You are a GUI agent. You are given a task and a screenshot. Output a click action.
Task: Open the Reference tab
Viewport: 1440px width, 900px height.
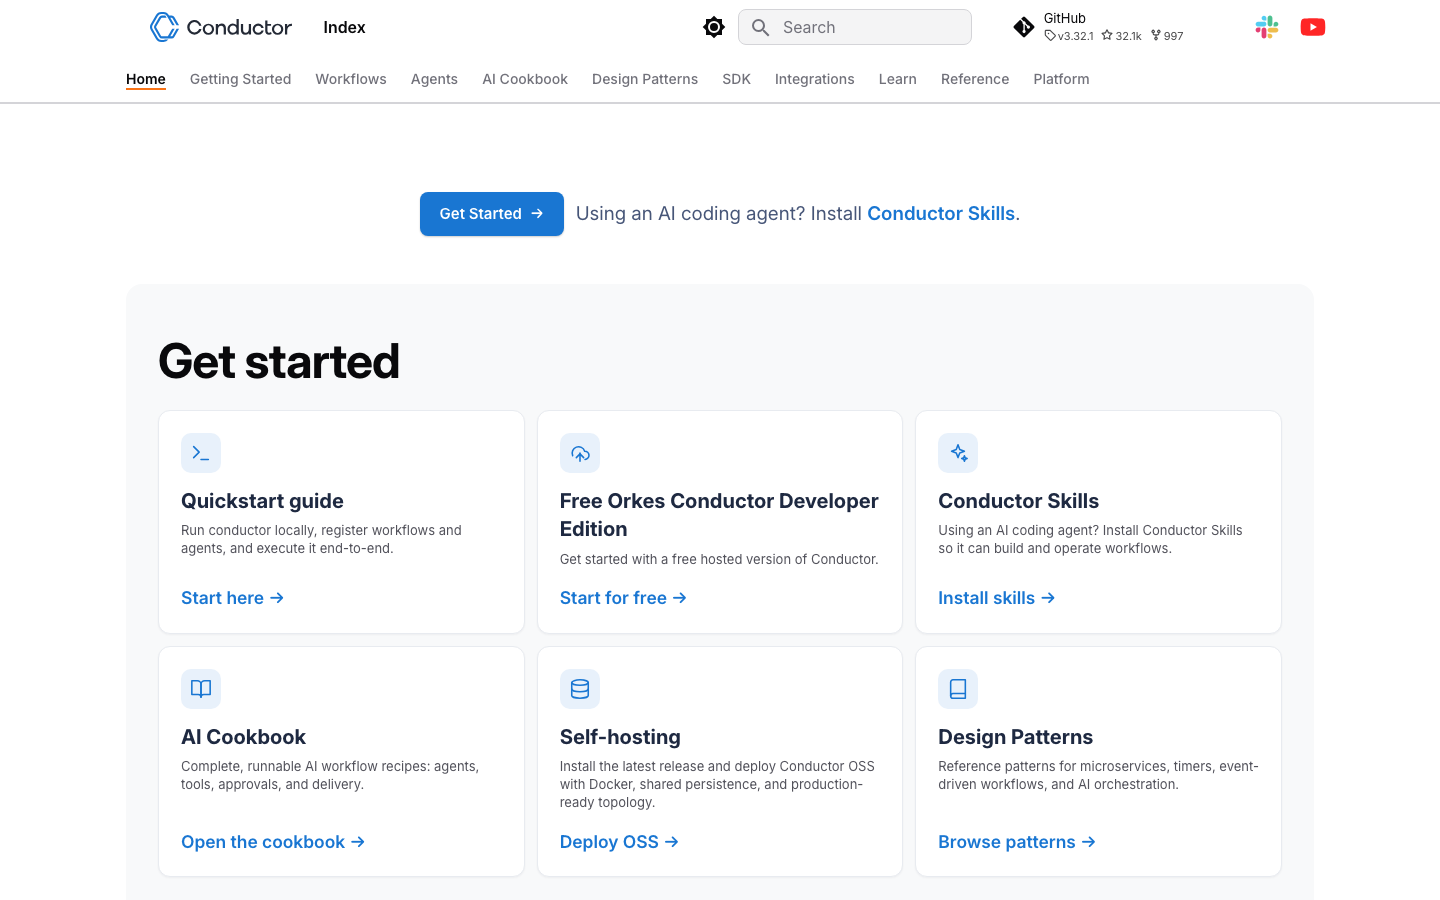[975, 79]
